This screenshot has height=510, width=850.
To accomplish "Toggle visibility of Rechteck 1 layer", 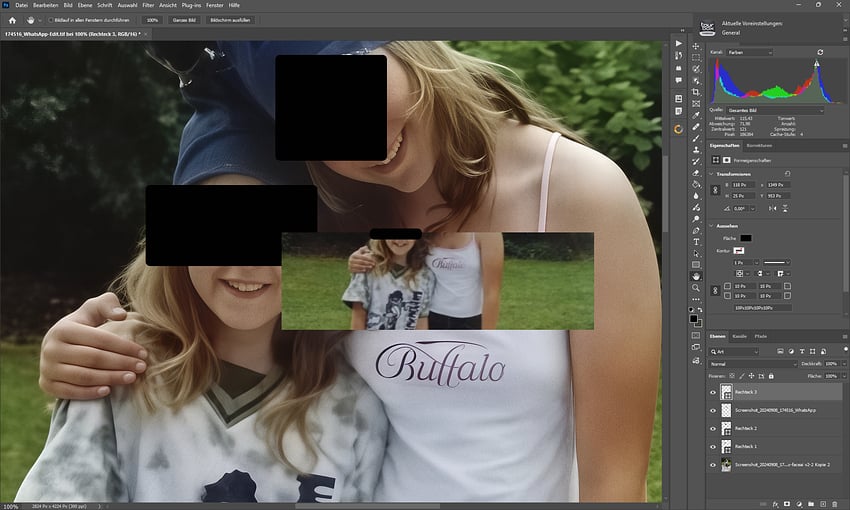I will pyautogui.click(x=713, y=446).
